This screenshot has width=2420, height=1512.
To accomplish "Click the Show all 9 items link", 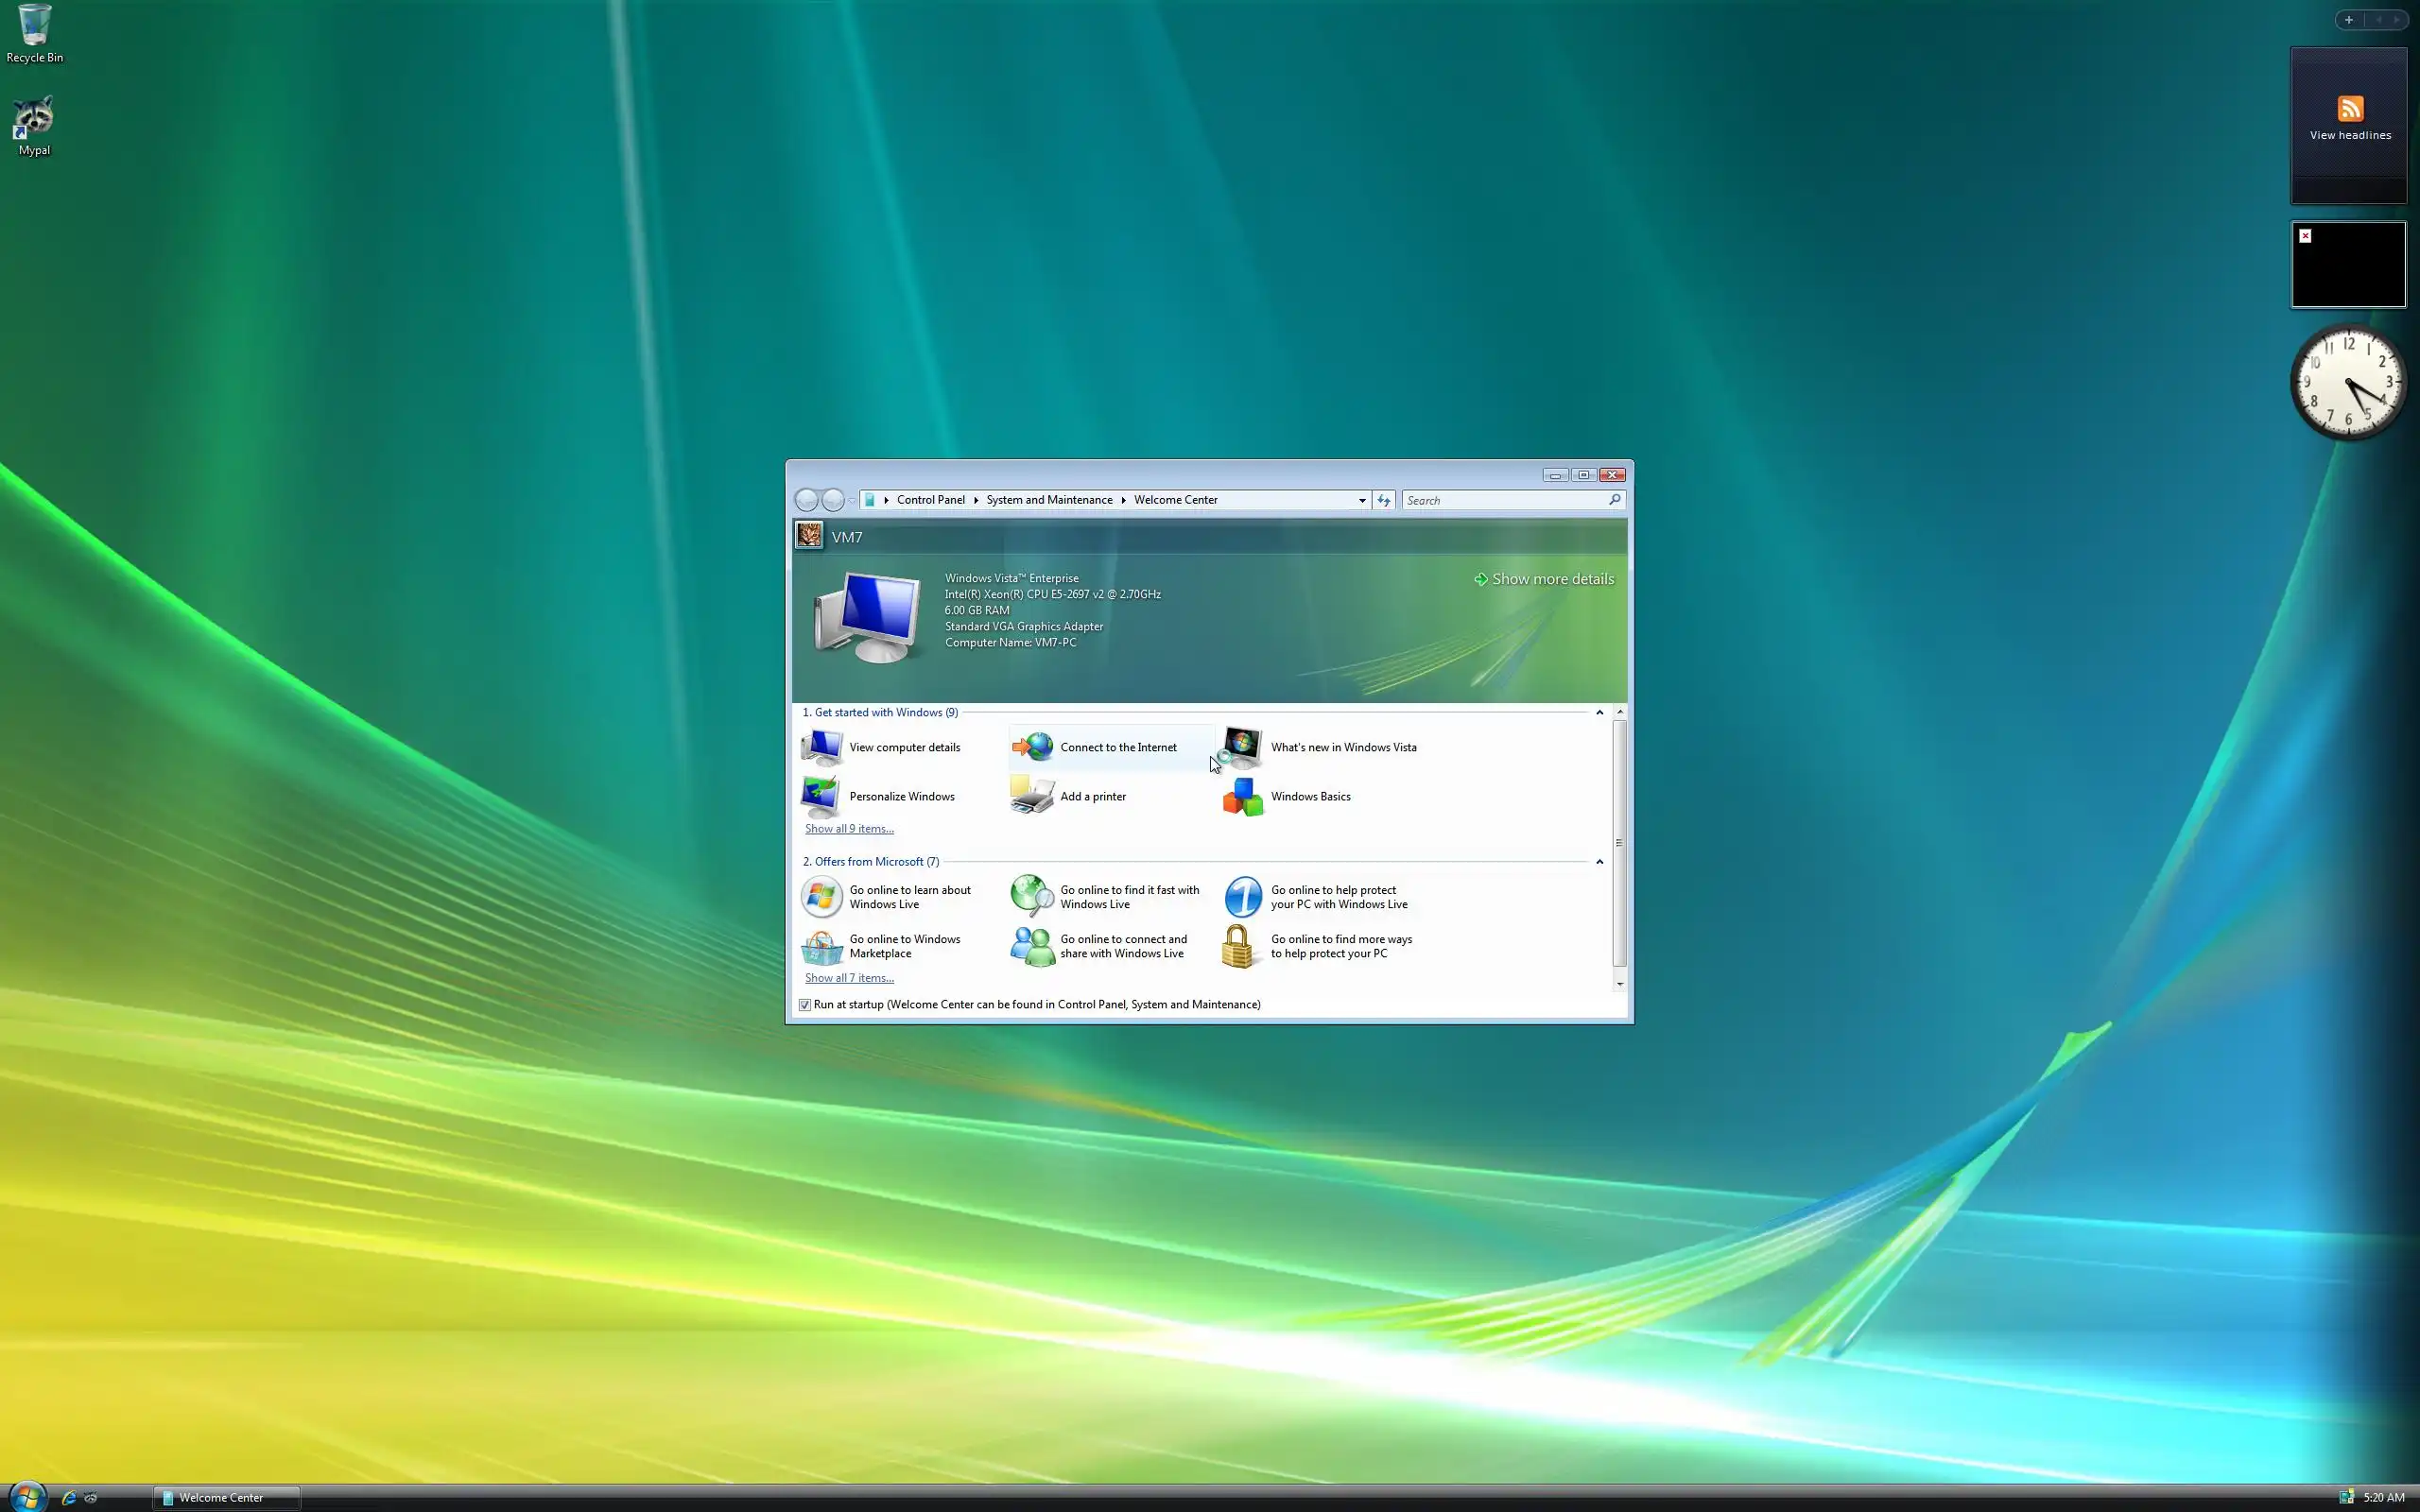I will (849, 829).
